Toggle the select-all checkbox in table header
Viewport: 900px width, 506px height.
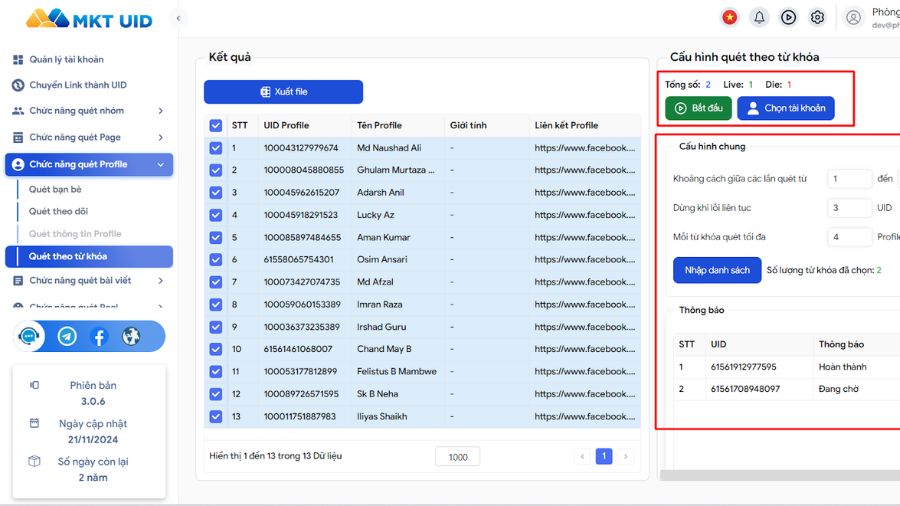pos(216,126)
